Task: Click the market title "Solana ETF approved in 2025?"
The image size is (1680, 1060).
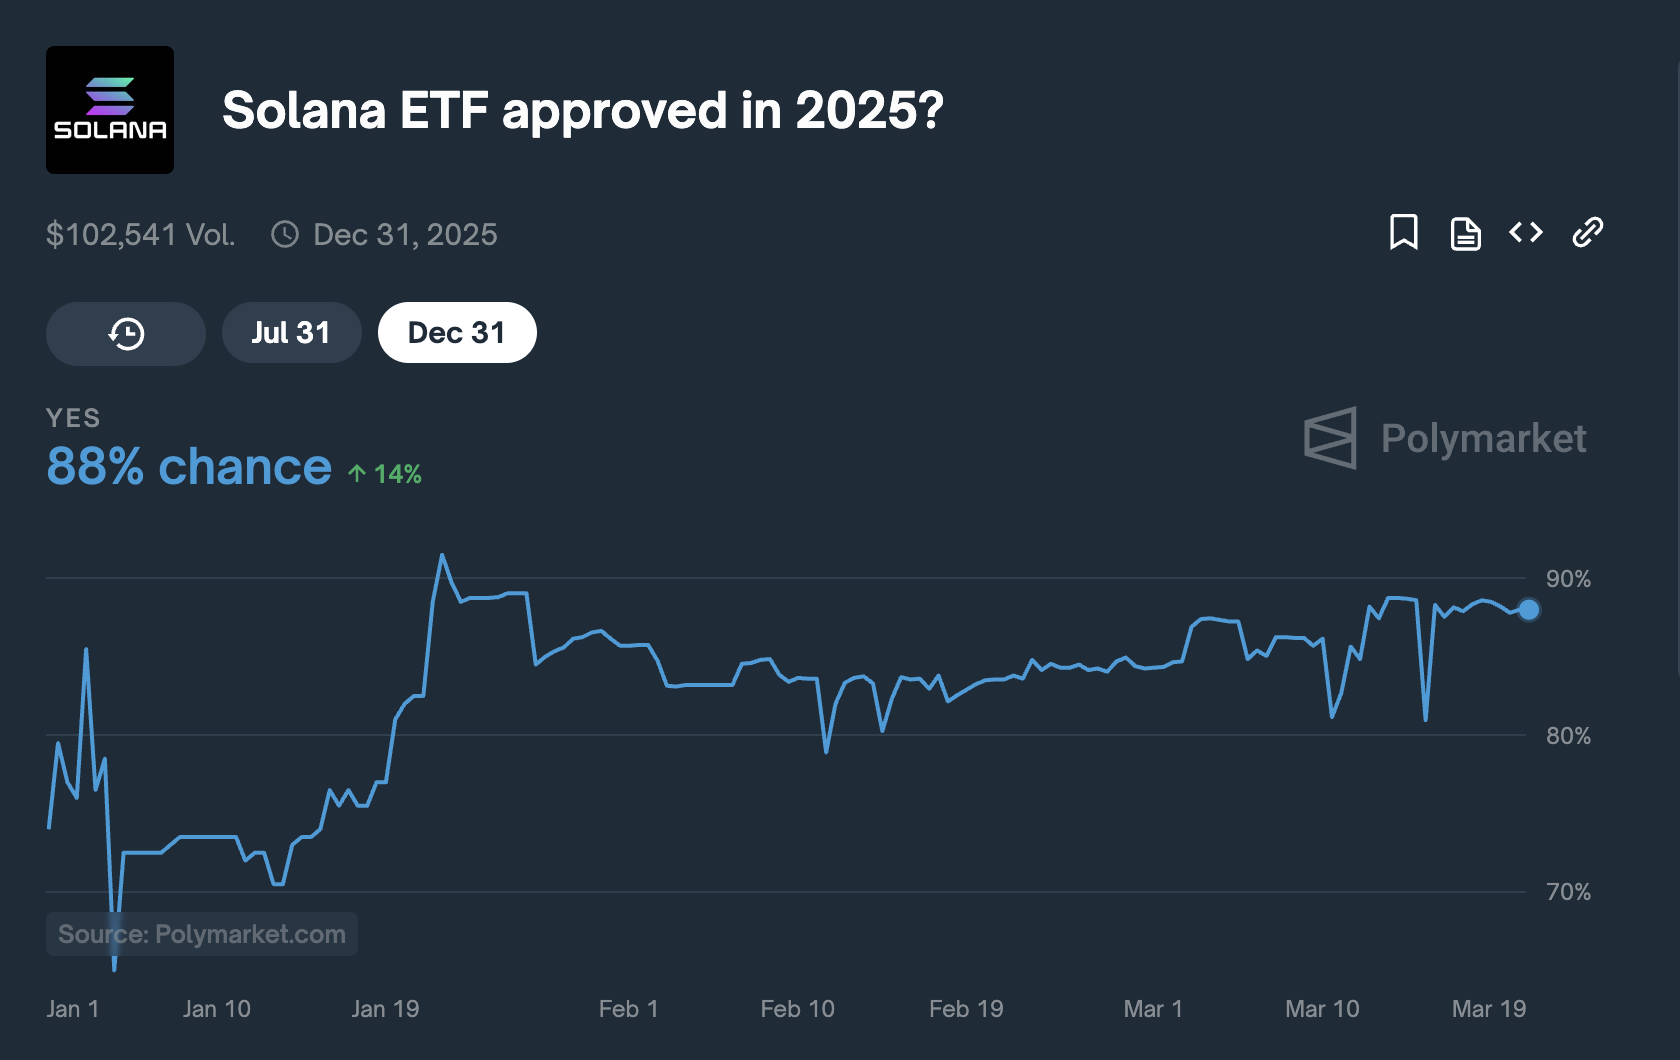Action: coord(582,110)
